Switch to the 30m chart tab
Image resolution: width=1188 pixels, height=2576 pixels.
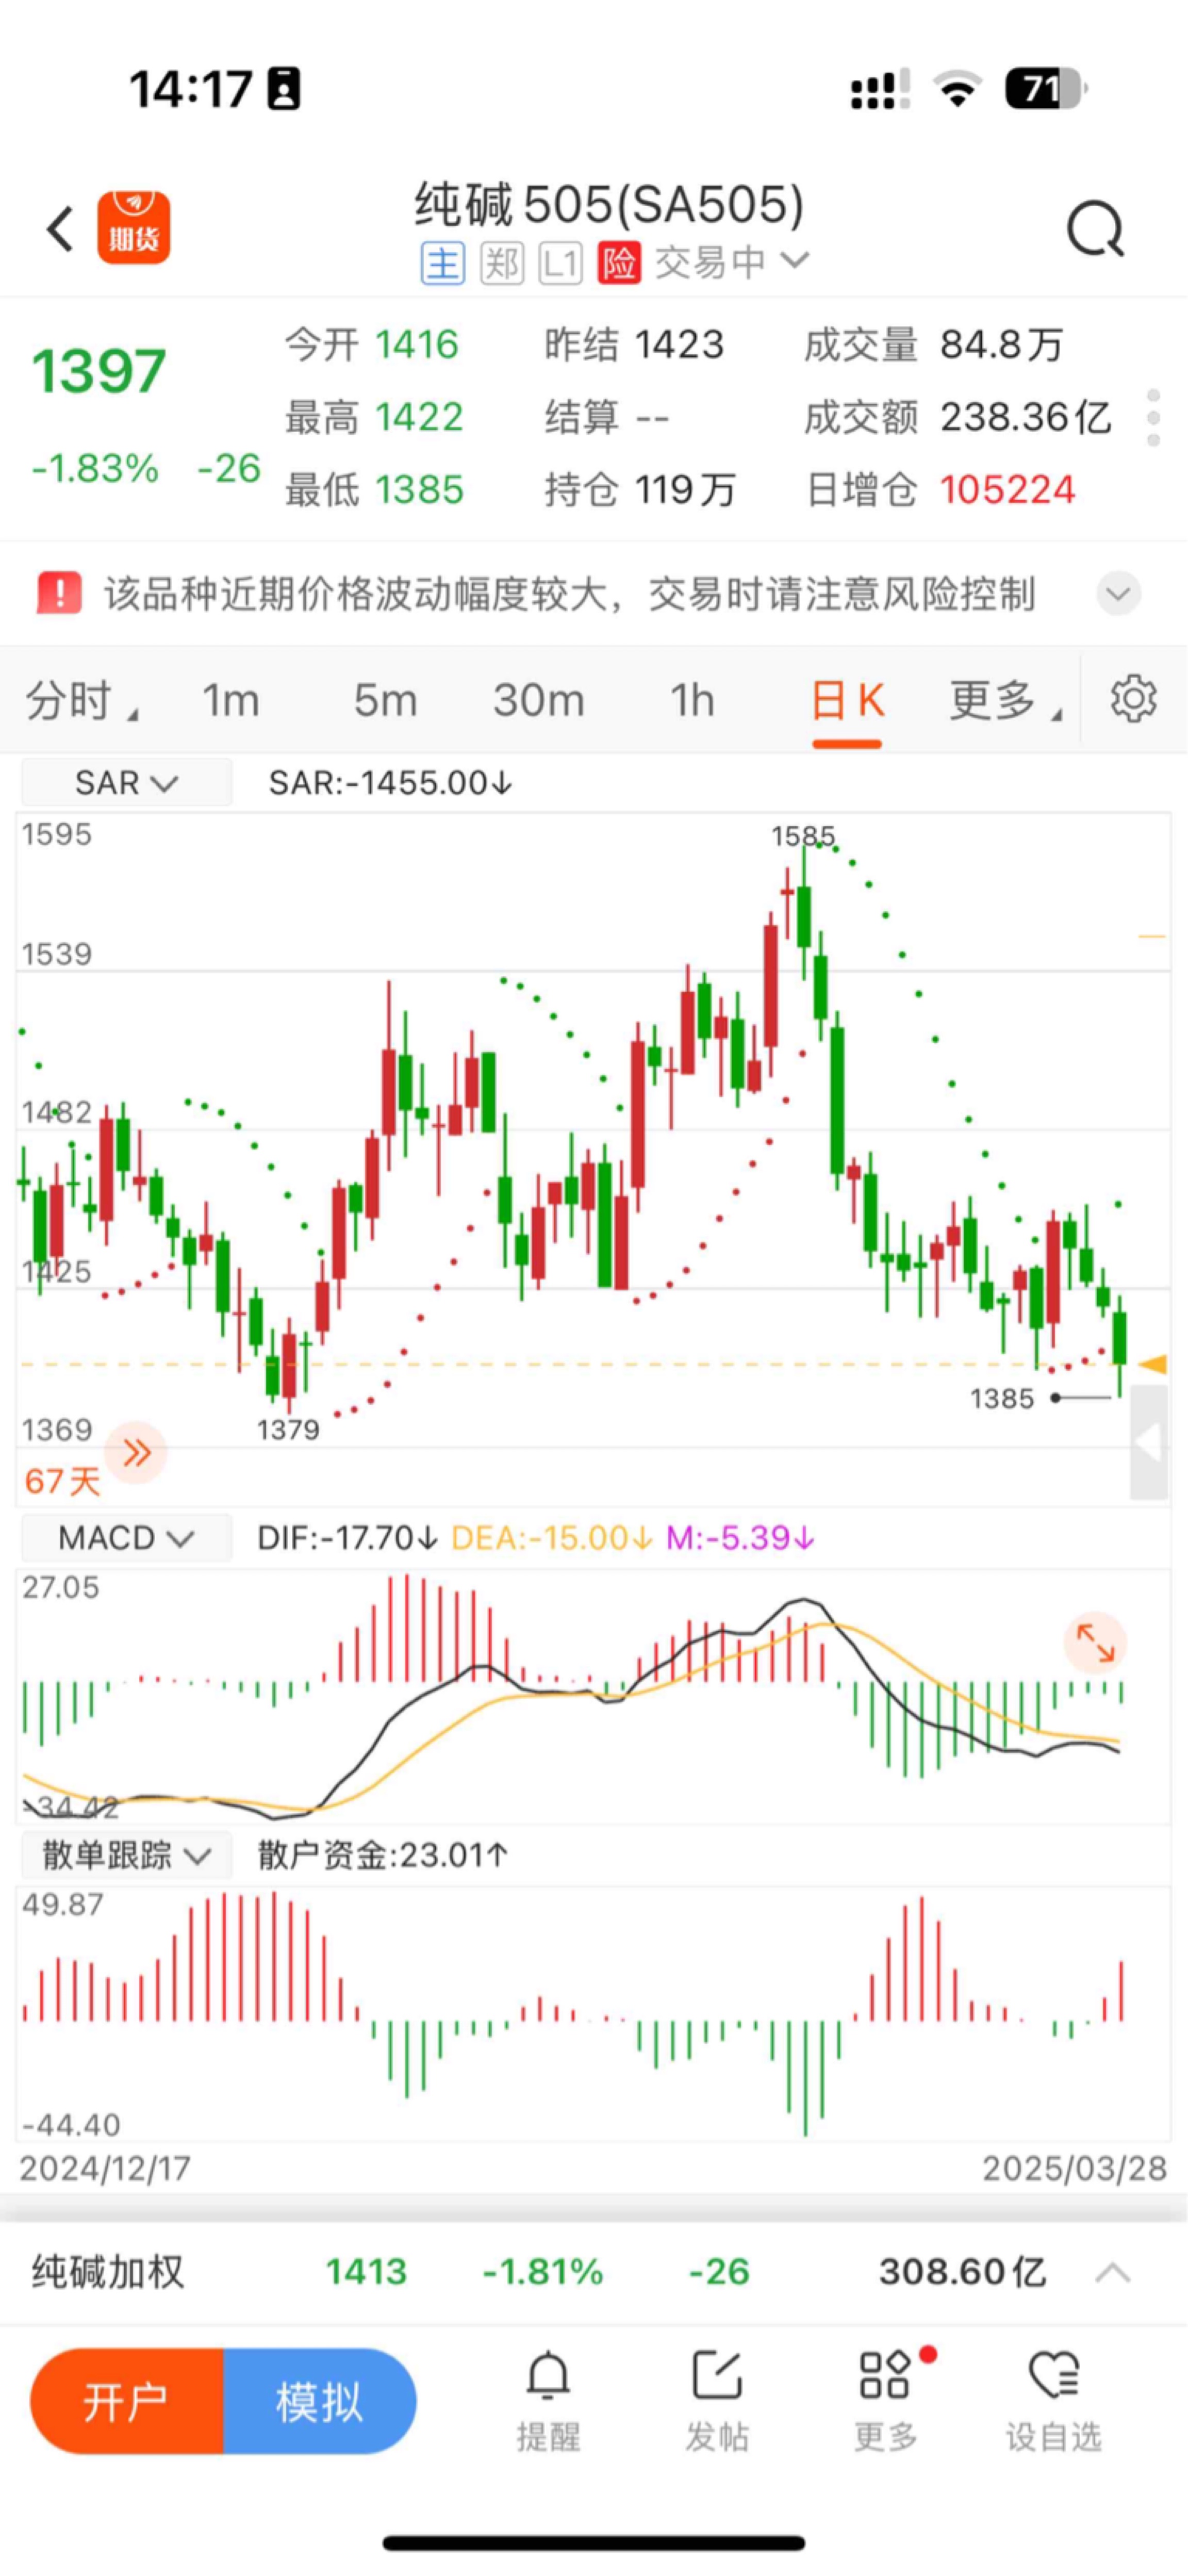[538, 700]
